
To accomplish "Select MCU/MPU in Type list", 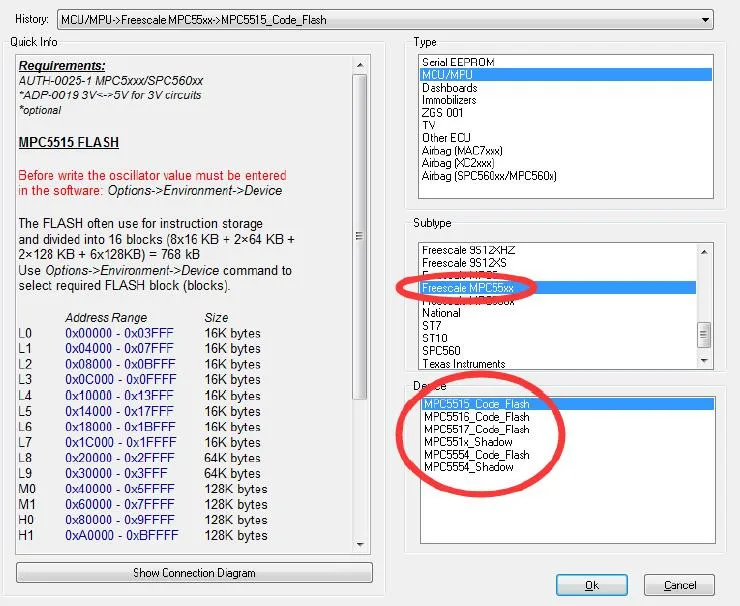I will 566,75.
